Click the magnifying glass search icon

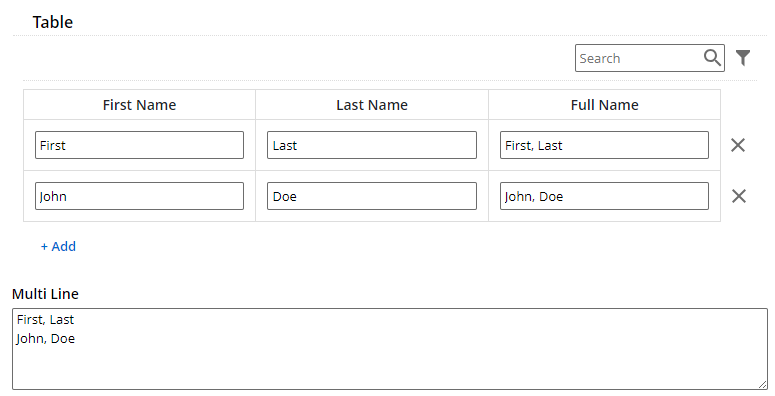click(712, 58)
